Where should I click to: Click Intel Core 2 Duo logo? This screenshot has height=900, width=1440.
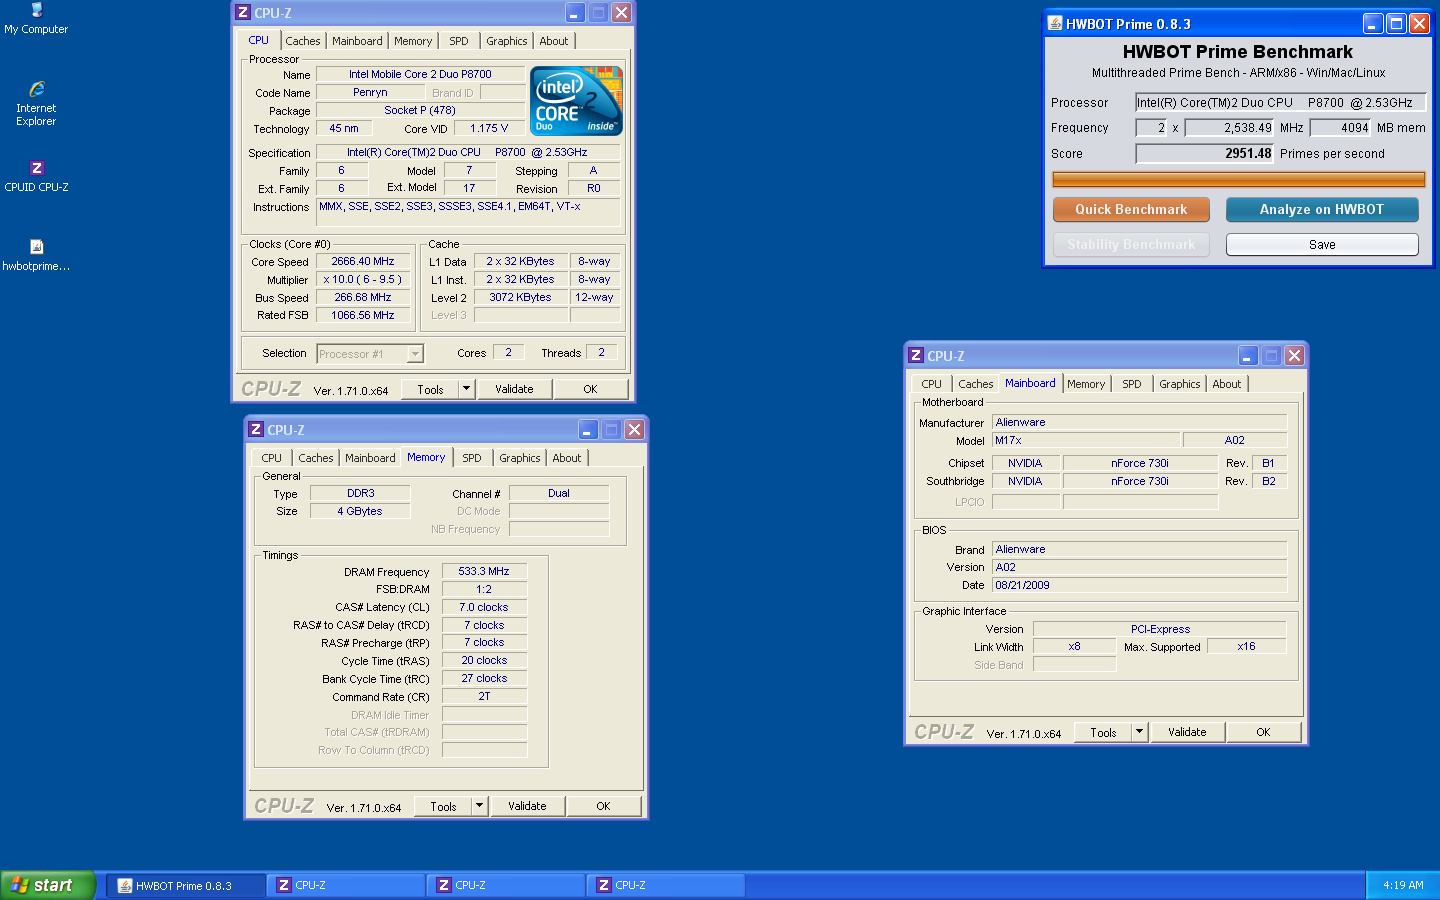tap(576, 101)
